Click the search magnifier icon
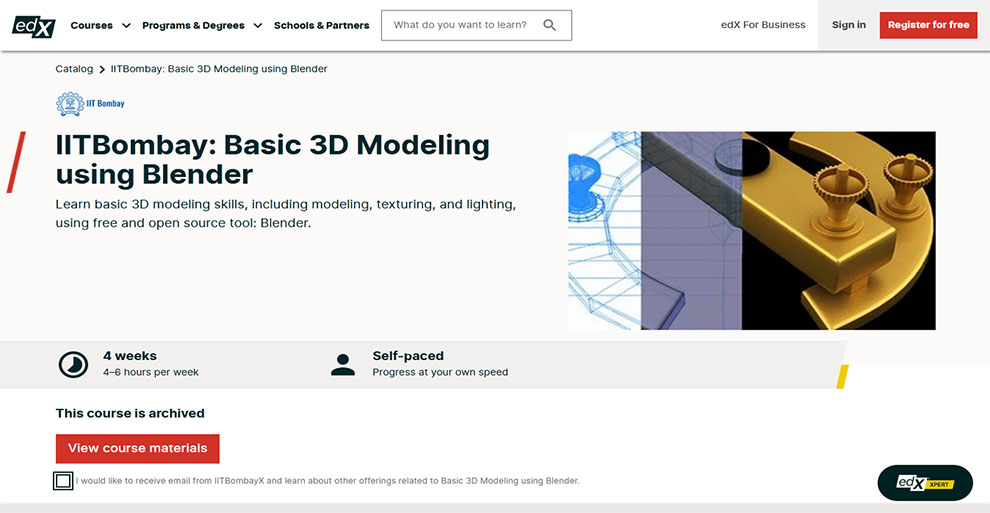Screen dimensions: 990x513 point(550,25)
